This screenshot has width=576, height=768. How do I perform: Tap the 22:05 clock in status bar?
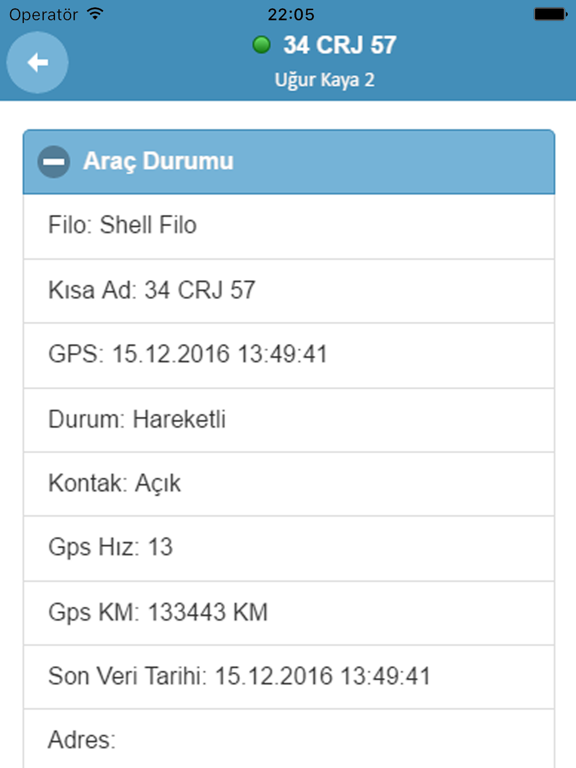tap(291, 14)
